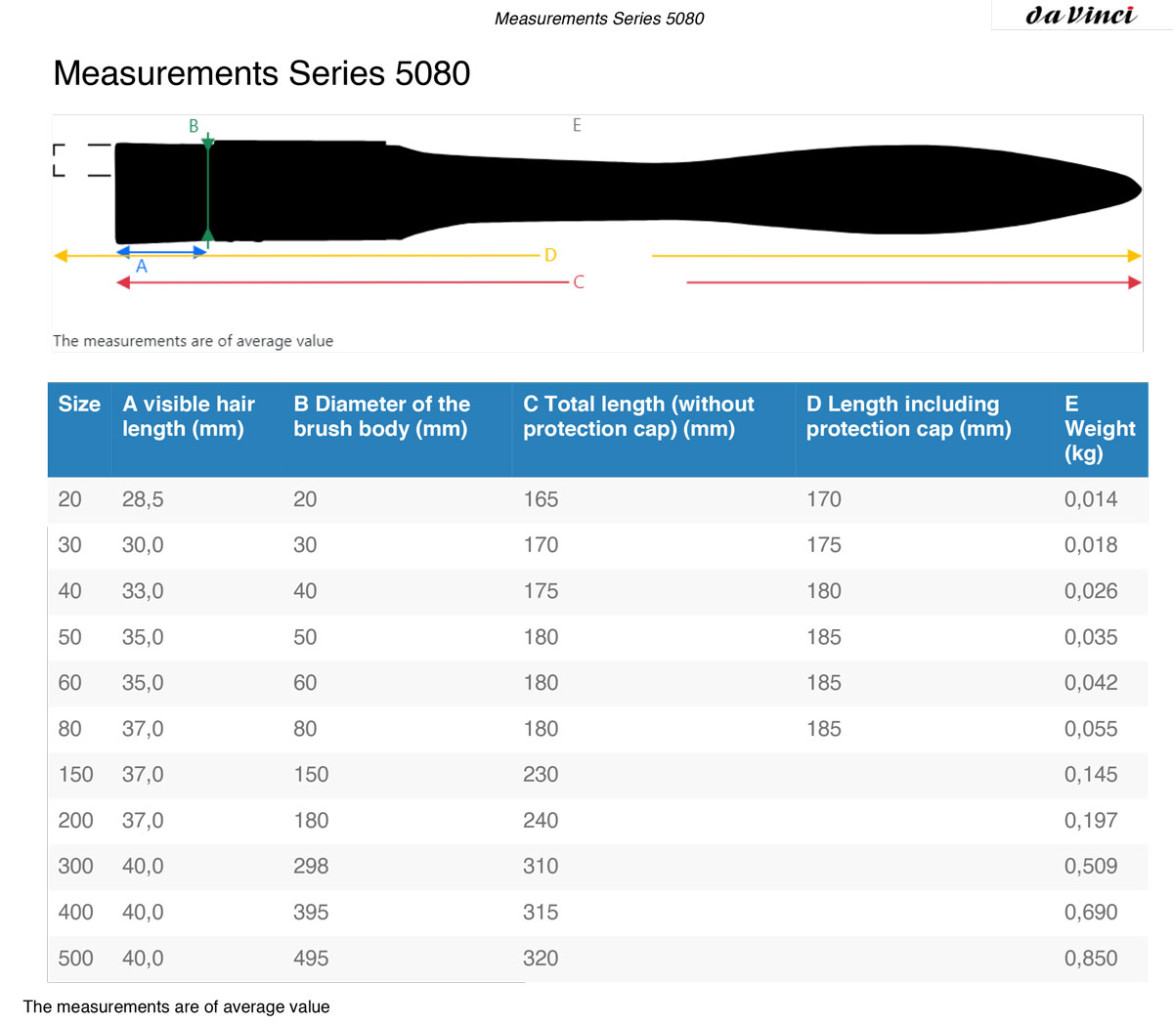
Task: Click the green B label in the diagram
Action: 194,126
